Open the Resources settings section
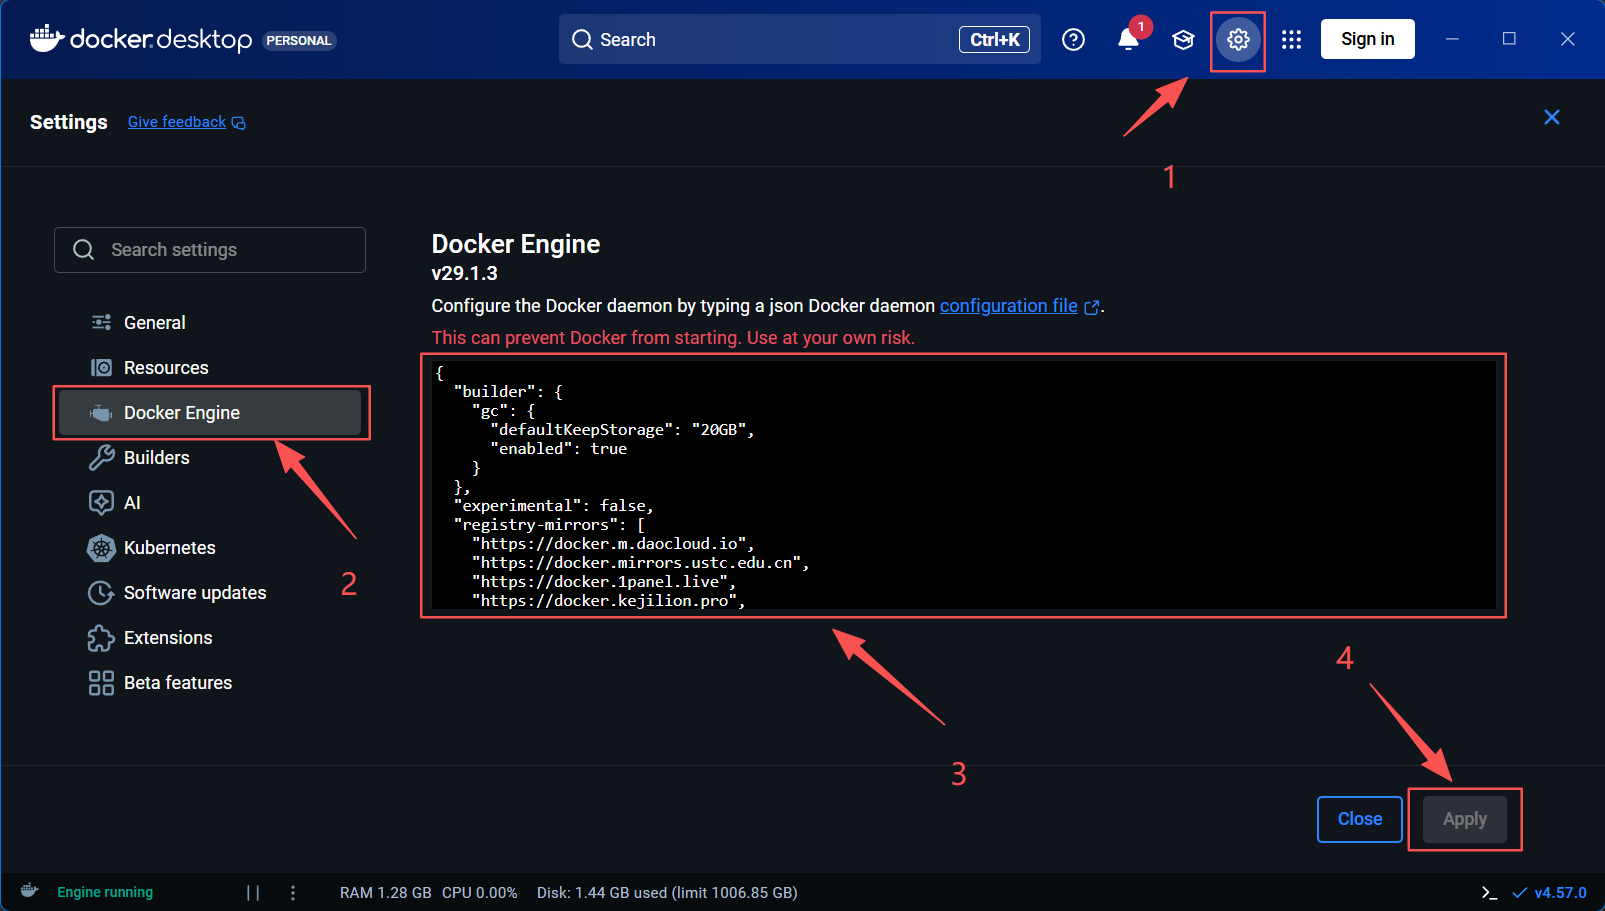1605x911 pixels. click(x=210, y=367)
